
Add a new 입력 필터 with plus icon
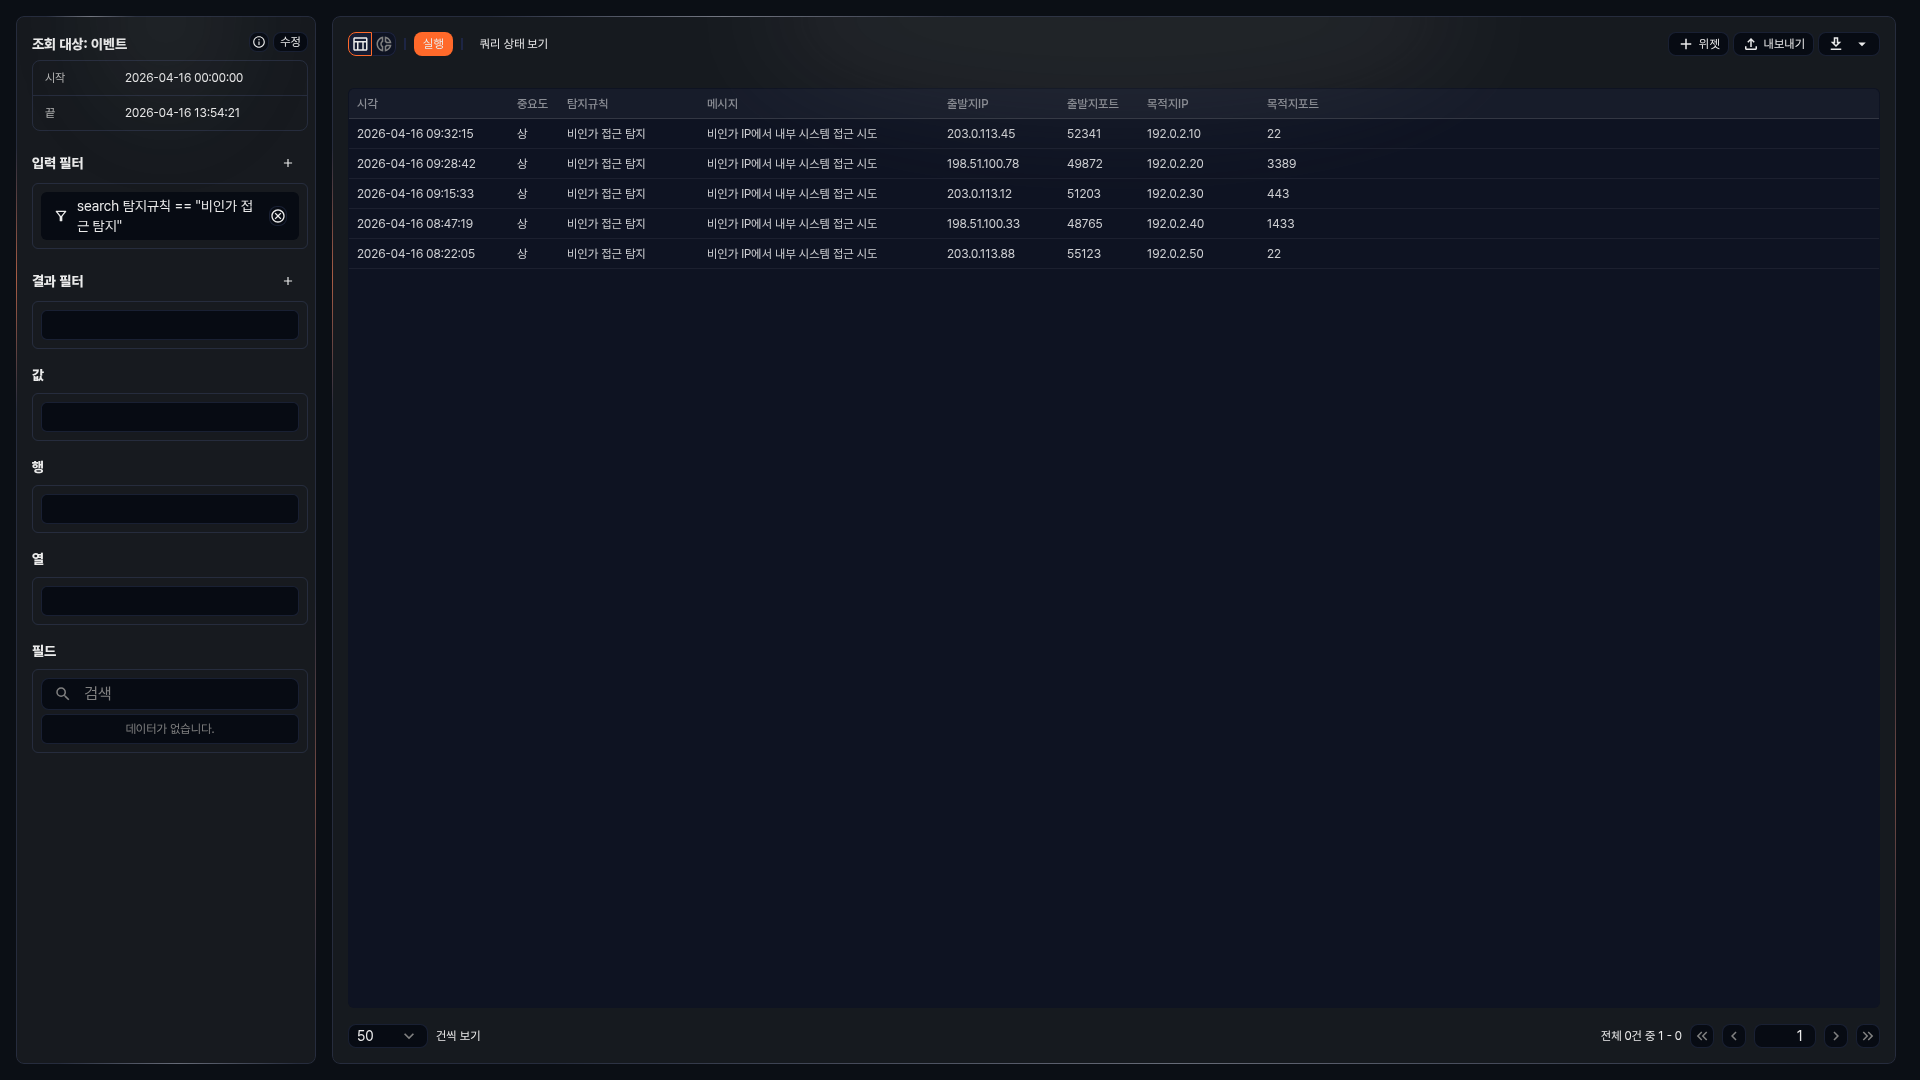288,163
